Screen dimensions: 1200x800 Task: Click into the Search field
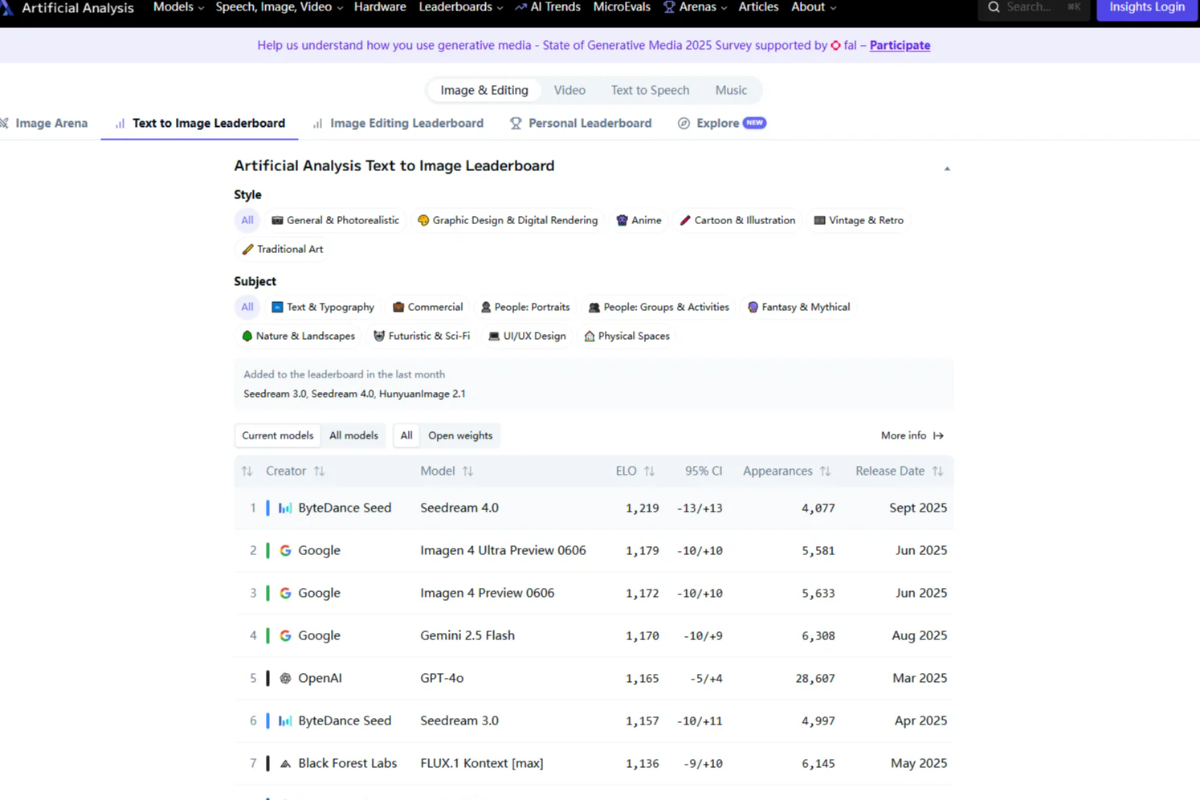tap(1033, 8)
